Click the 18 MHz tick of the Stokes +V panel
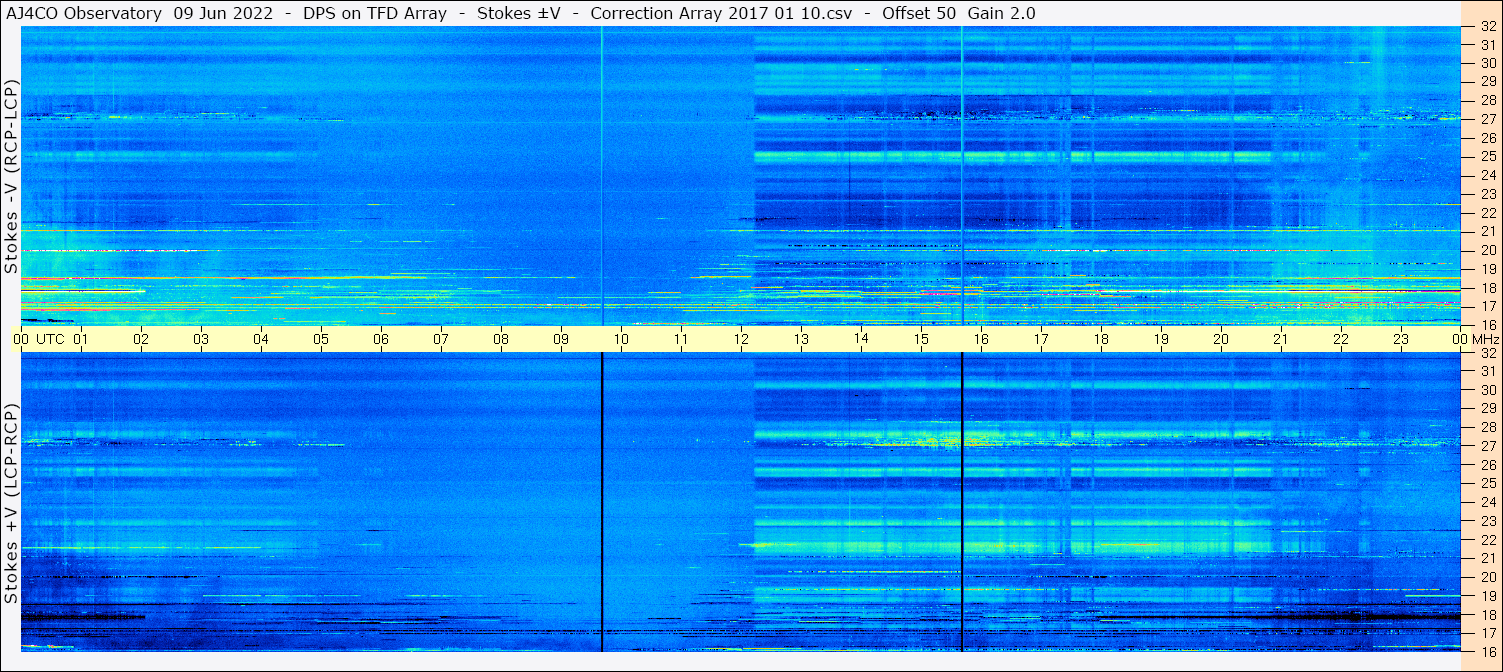 tap(1487, 615)
